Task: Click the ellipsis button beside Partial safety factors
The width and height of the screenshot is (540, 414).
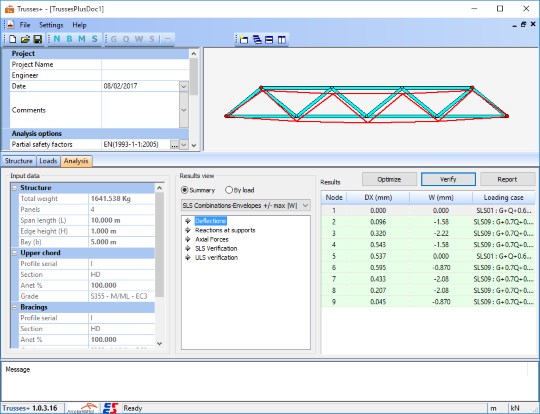Action: (x=175, y=145)
